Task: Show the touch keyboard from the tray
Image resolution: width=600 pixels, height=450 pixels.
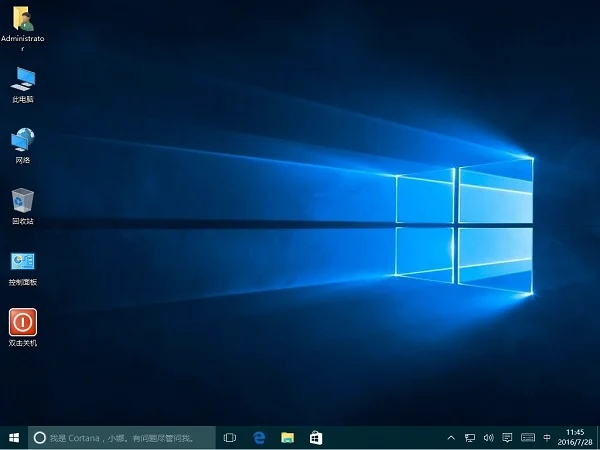Action: coord(527,437)
